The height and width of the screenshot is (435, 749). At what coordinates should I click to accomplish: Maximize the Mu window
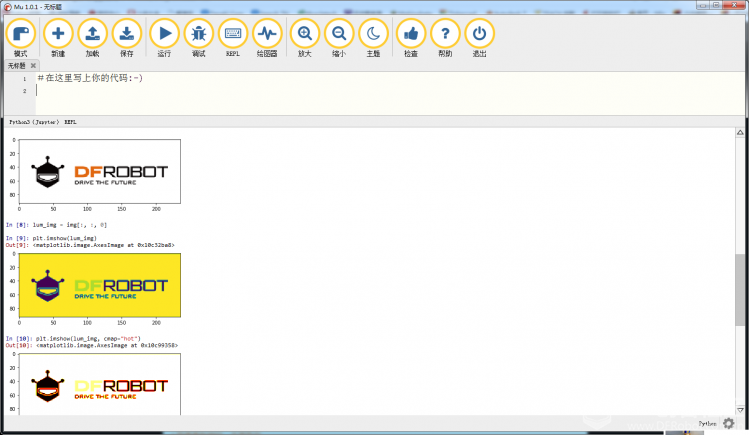[716, 5]
